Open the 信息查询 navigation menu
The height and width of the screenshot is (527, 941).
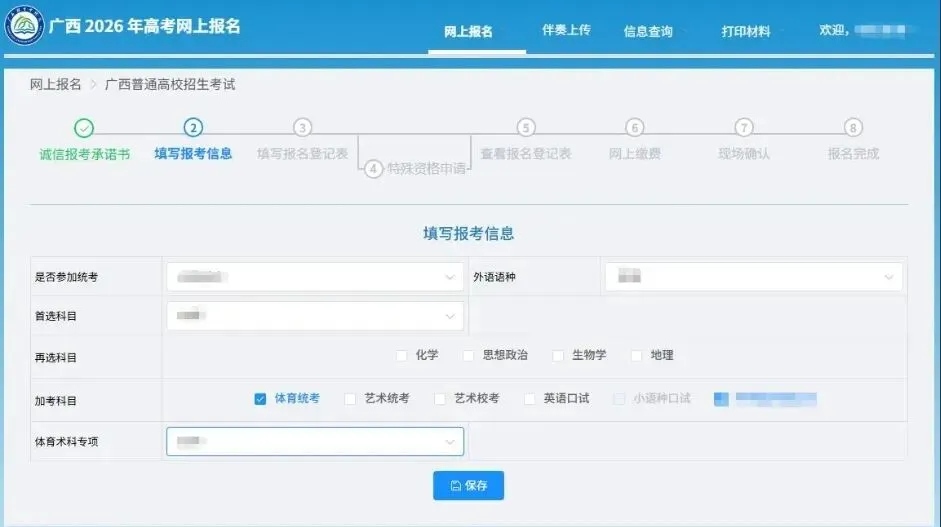[648, 31]
